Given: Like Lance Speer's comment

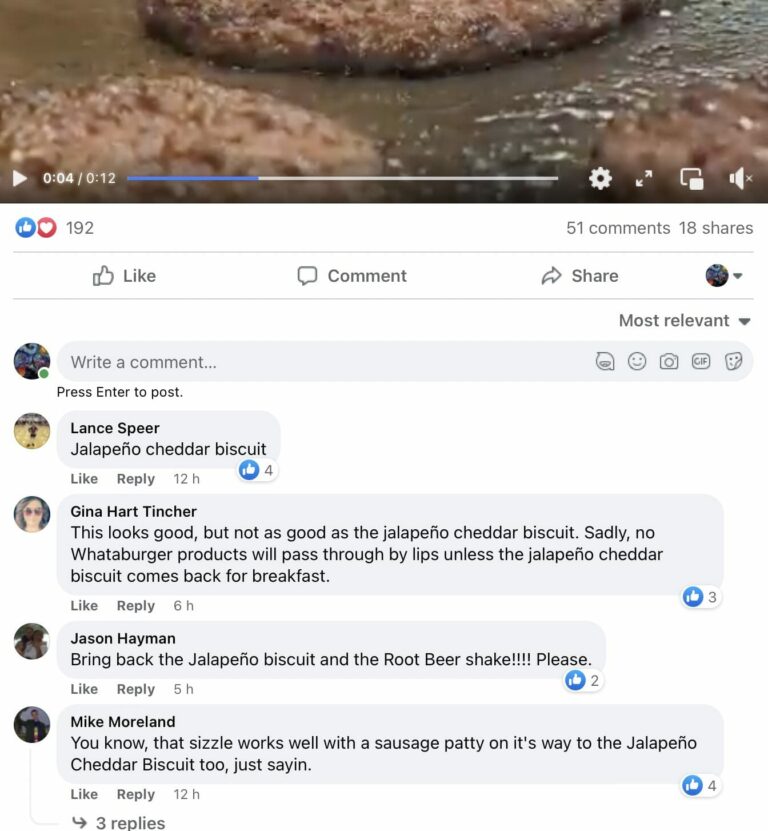Looking at the screenshot, I should point(83,479).
